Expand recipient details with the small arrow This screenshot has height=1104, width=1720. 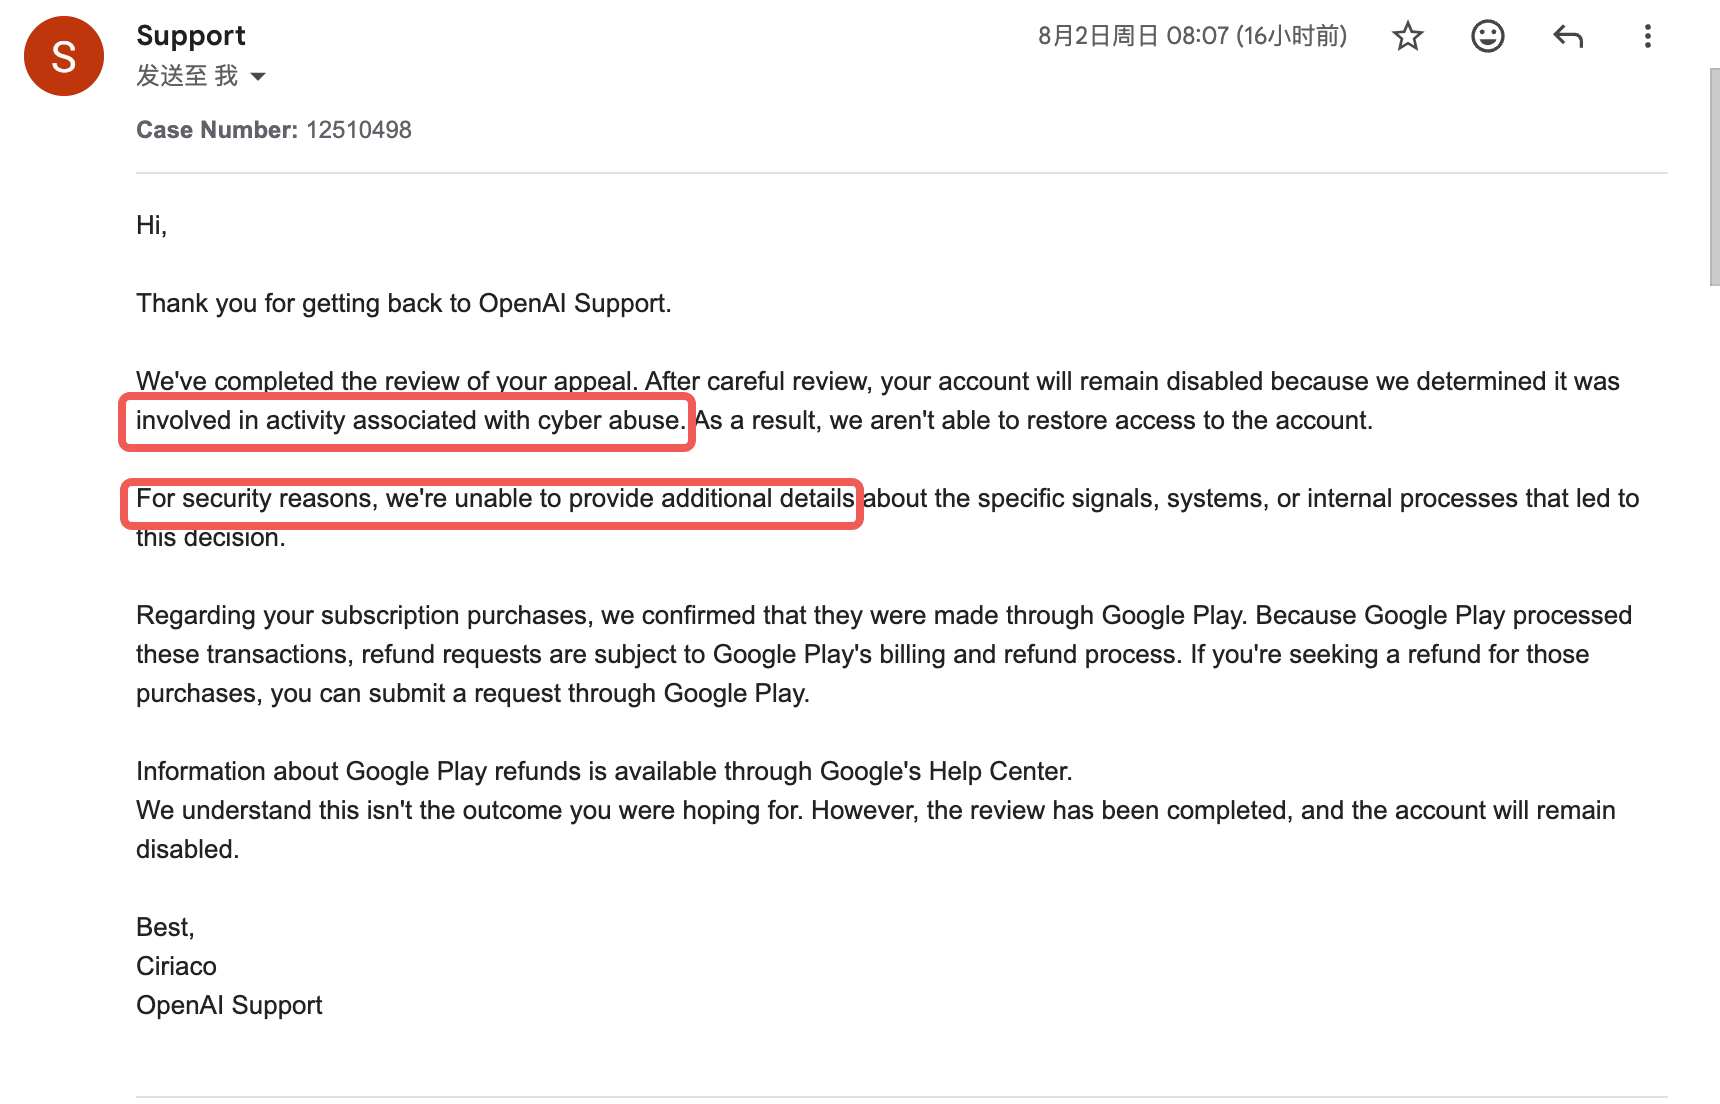click(258, 76)
